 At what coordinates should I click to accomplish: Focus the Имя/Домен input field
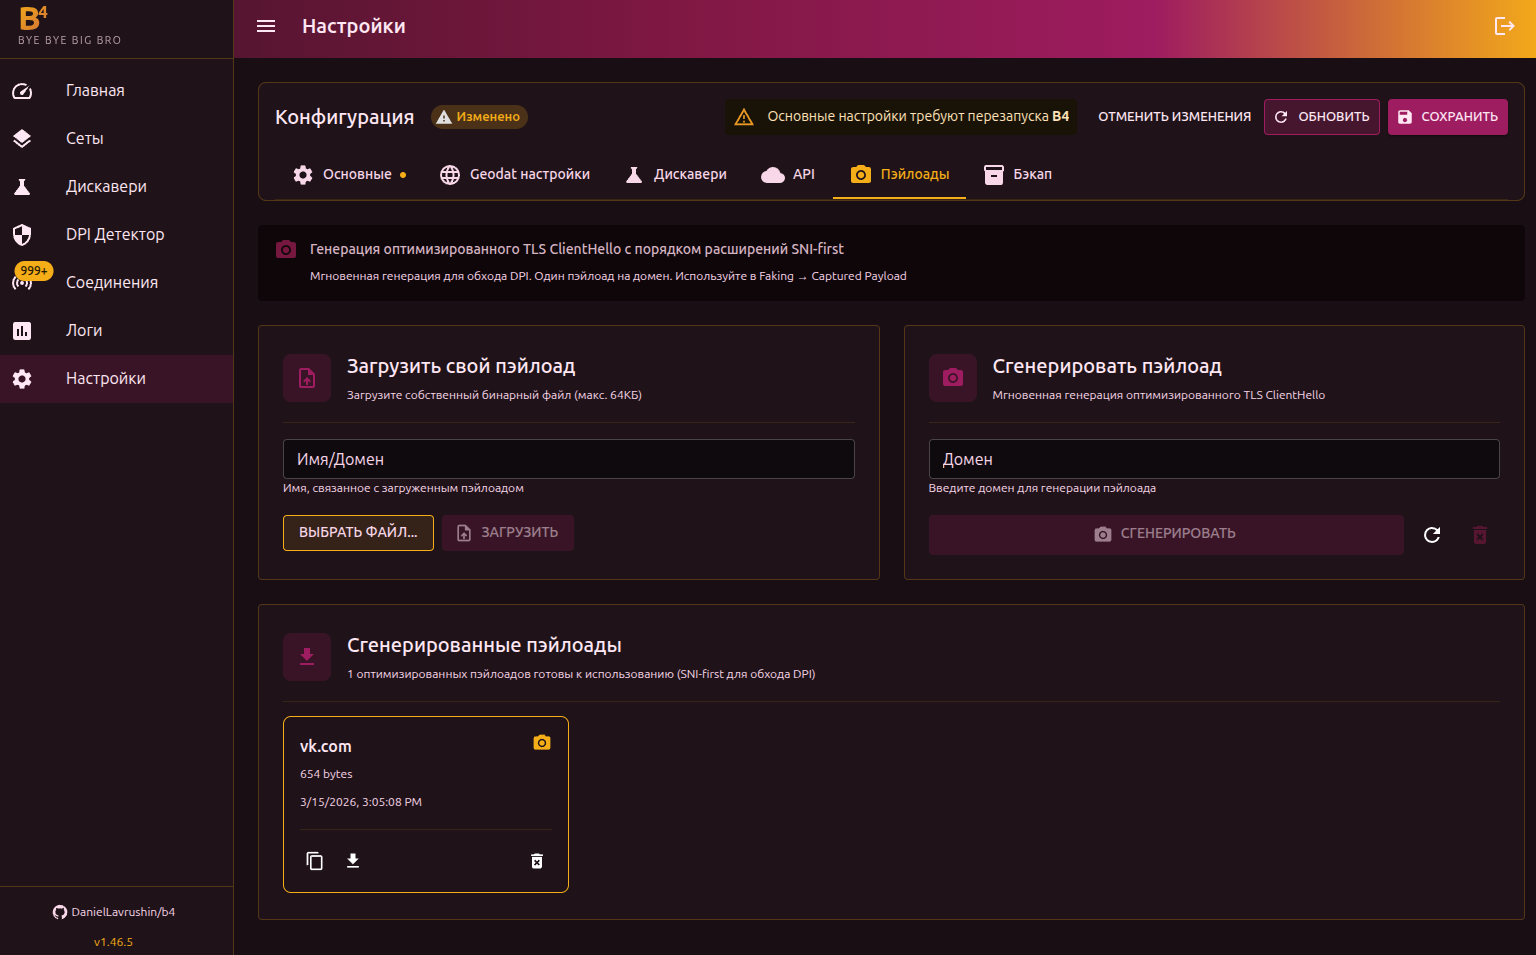568,460
